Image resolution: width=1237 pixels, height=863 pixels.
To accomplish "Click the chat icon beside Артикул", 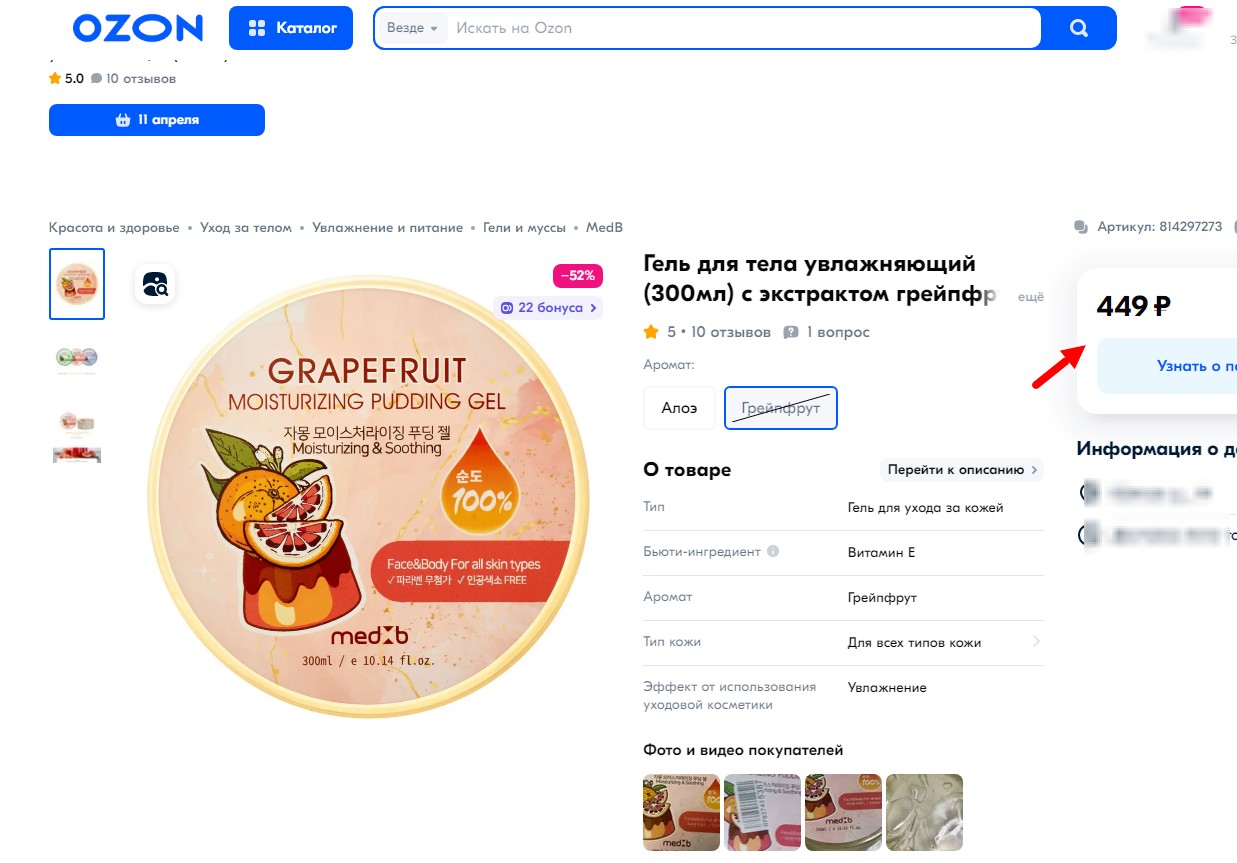I will (1080, 227).
